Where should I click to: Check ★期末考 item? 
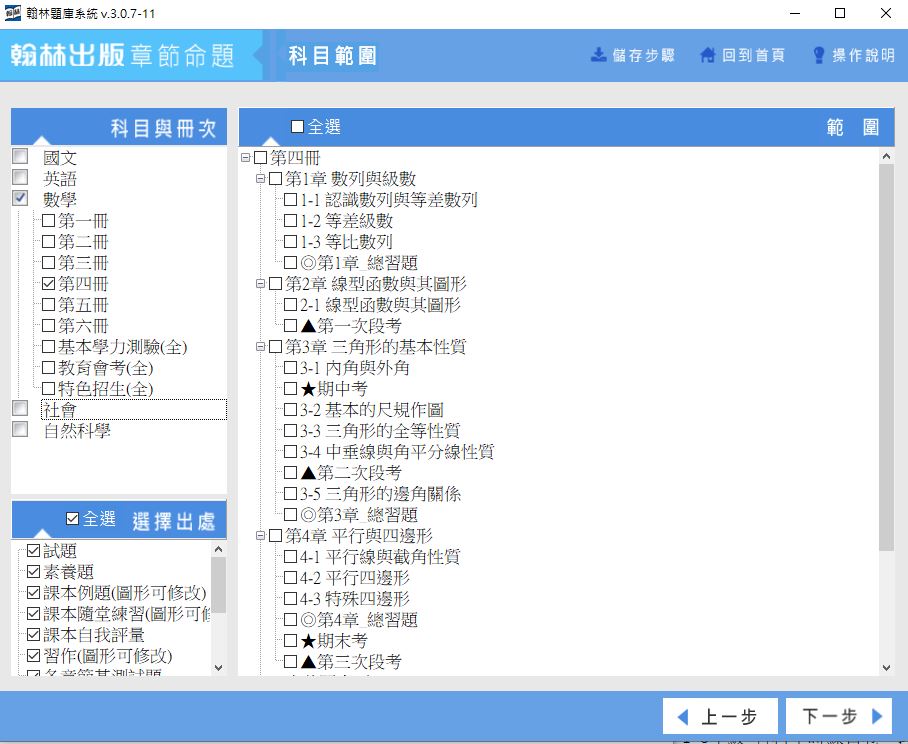pyautogui.click(x=291, y=640)
